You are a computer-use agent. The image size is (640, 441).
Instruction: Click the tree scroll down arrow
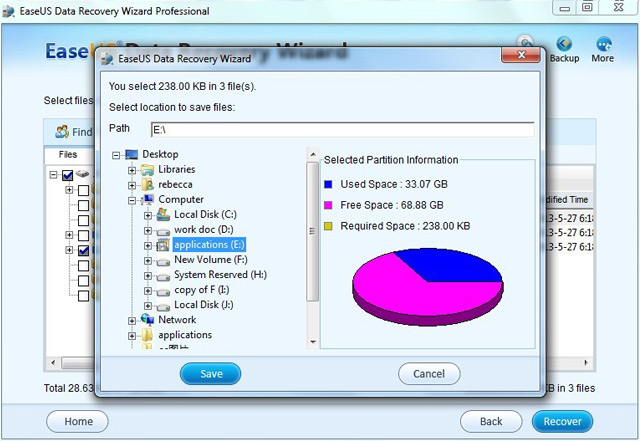[x=313, y=342]
